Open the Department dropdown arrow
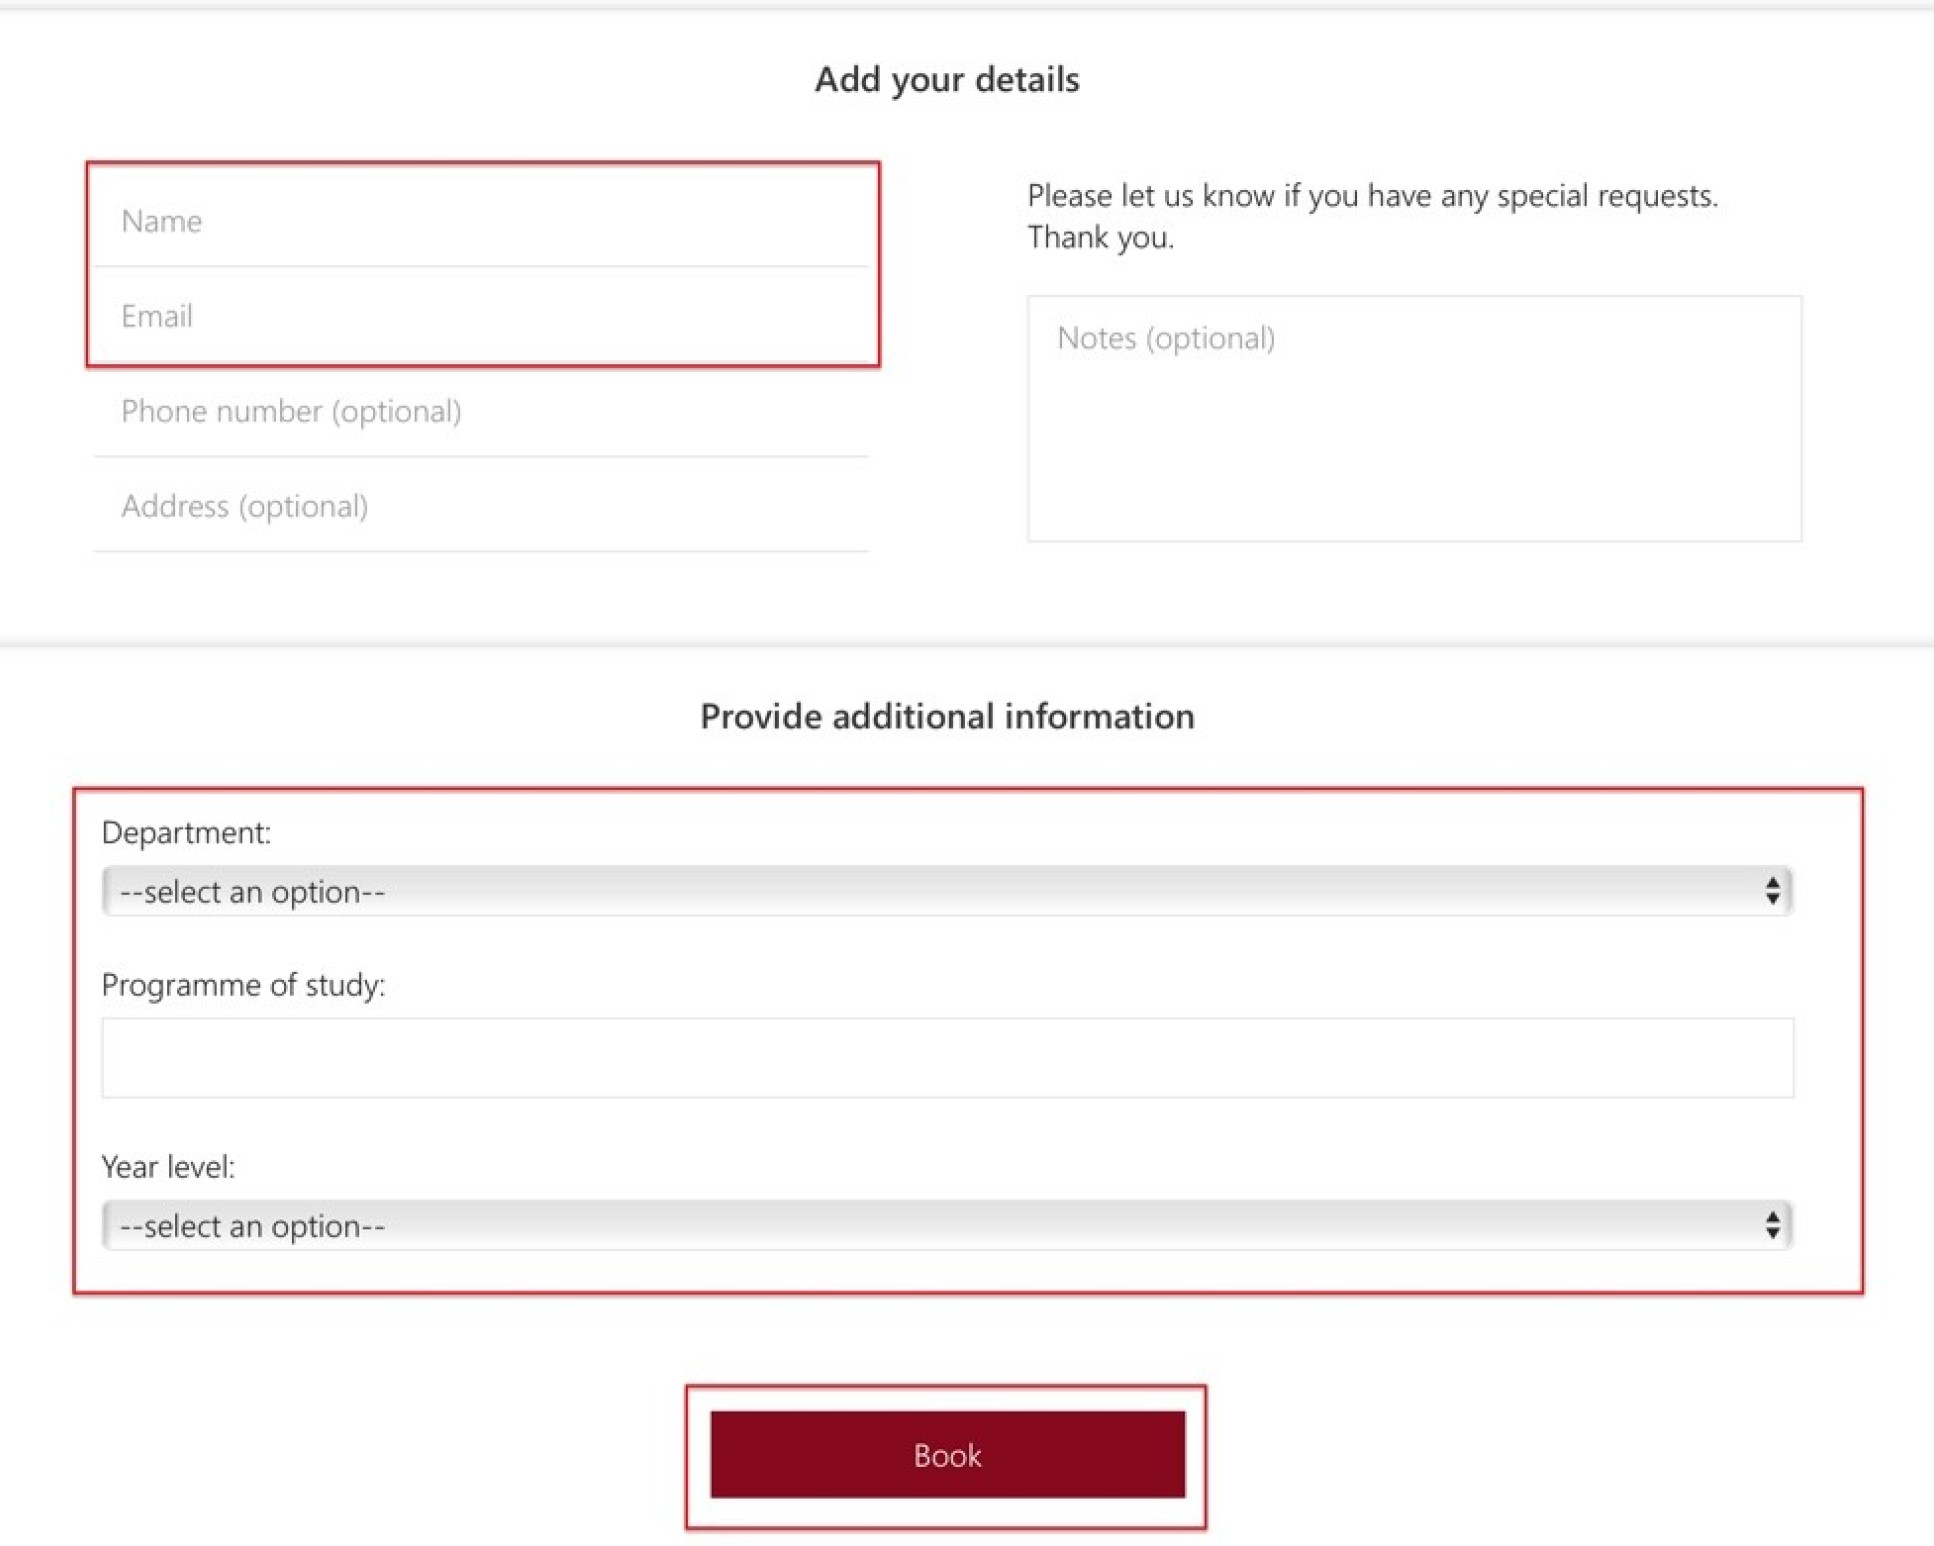1934x1546 pixels. pos(1771,891)
